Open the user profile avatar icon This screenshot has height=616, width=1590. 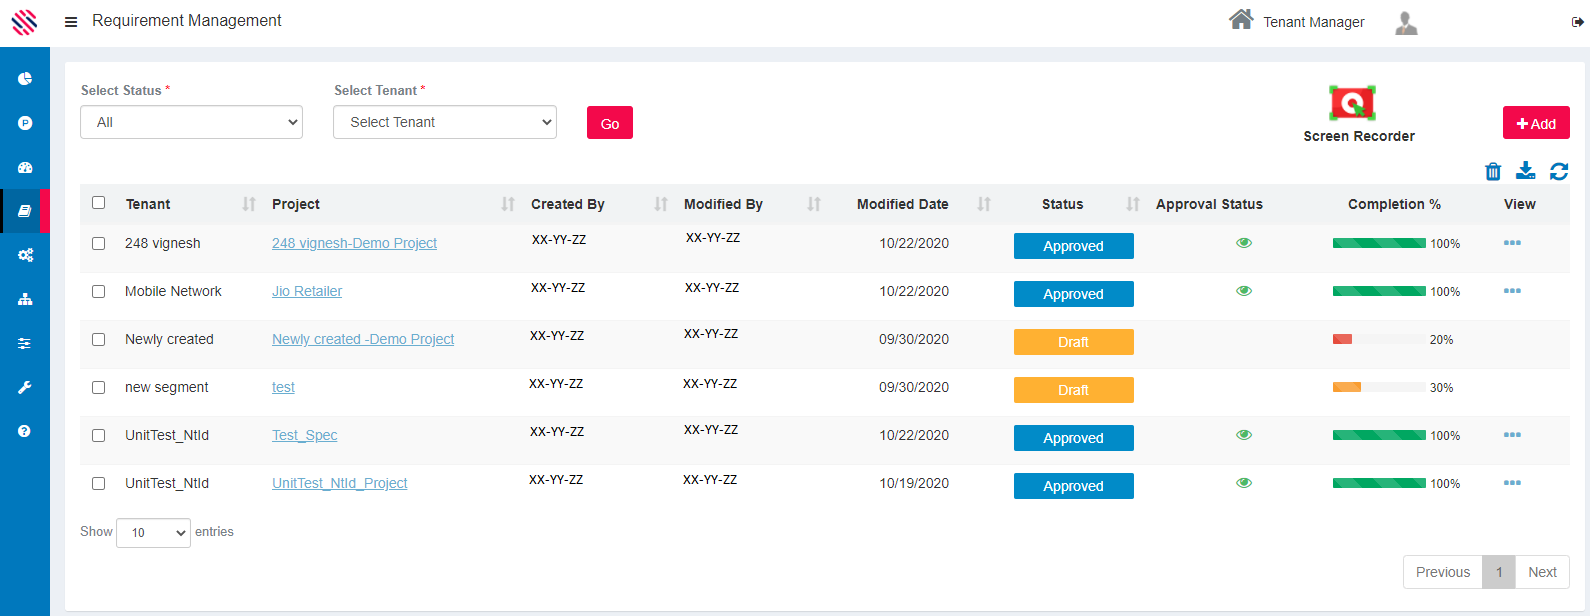(x=1406, y=23)
